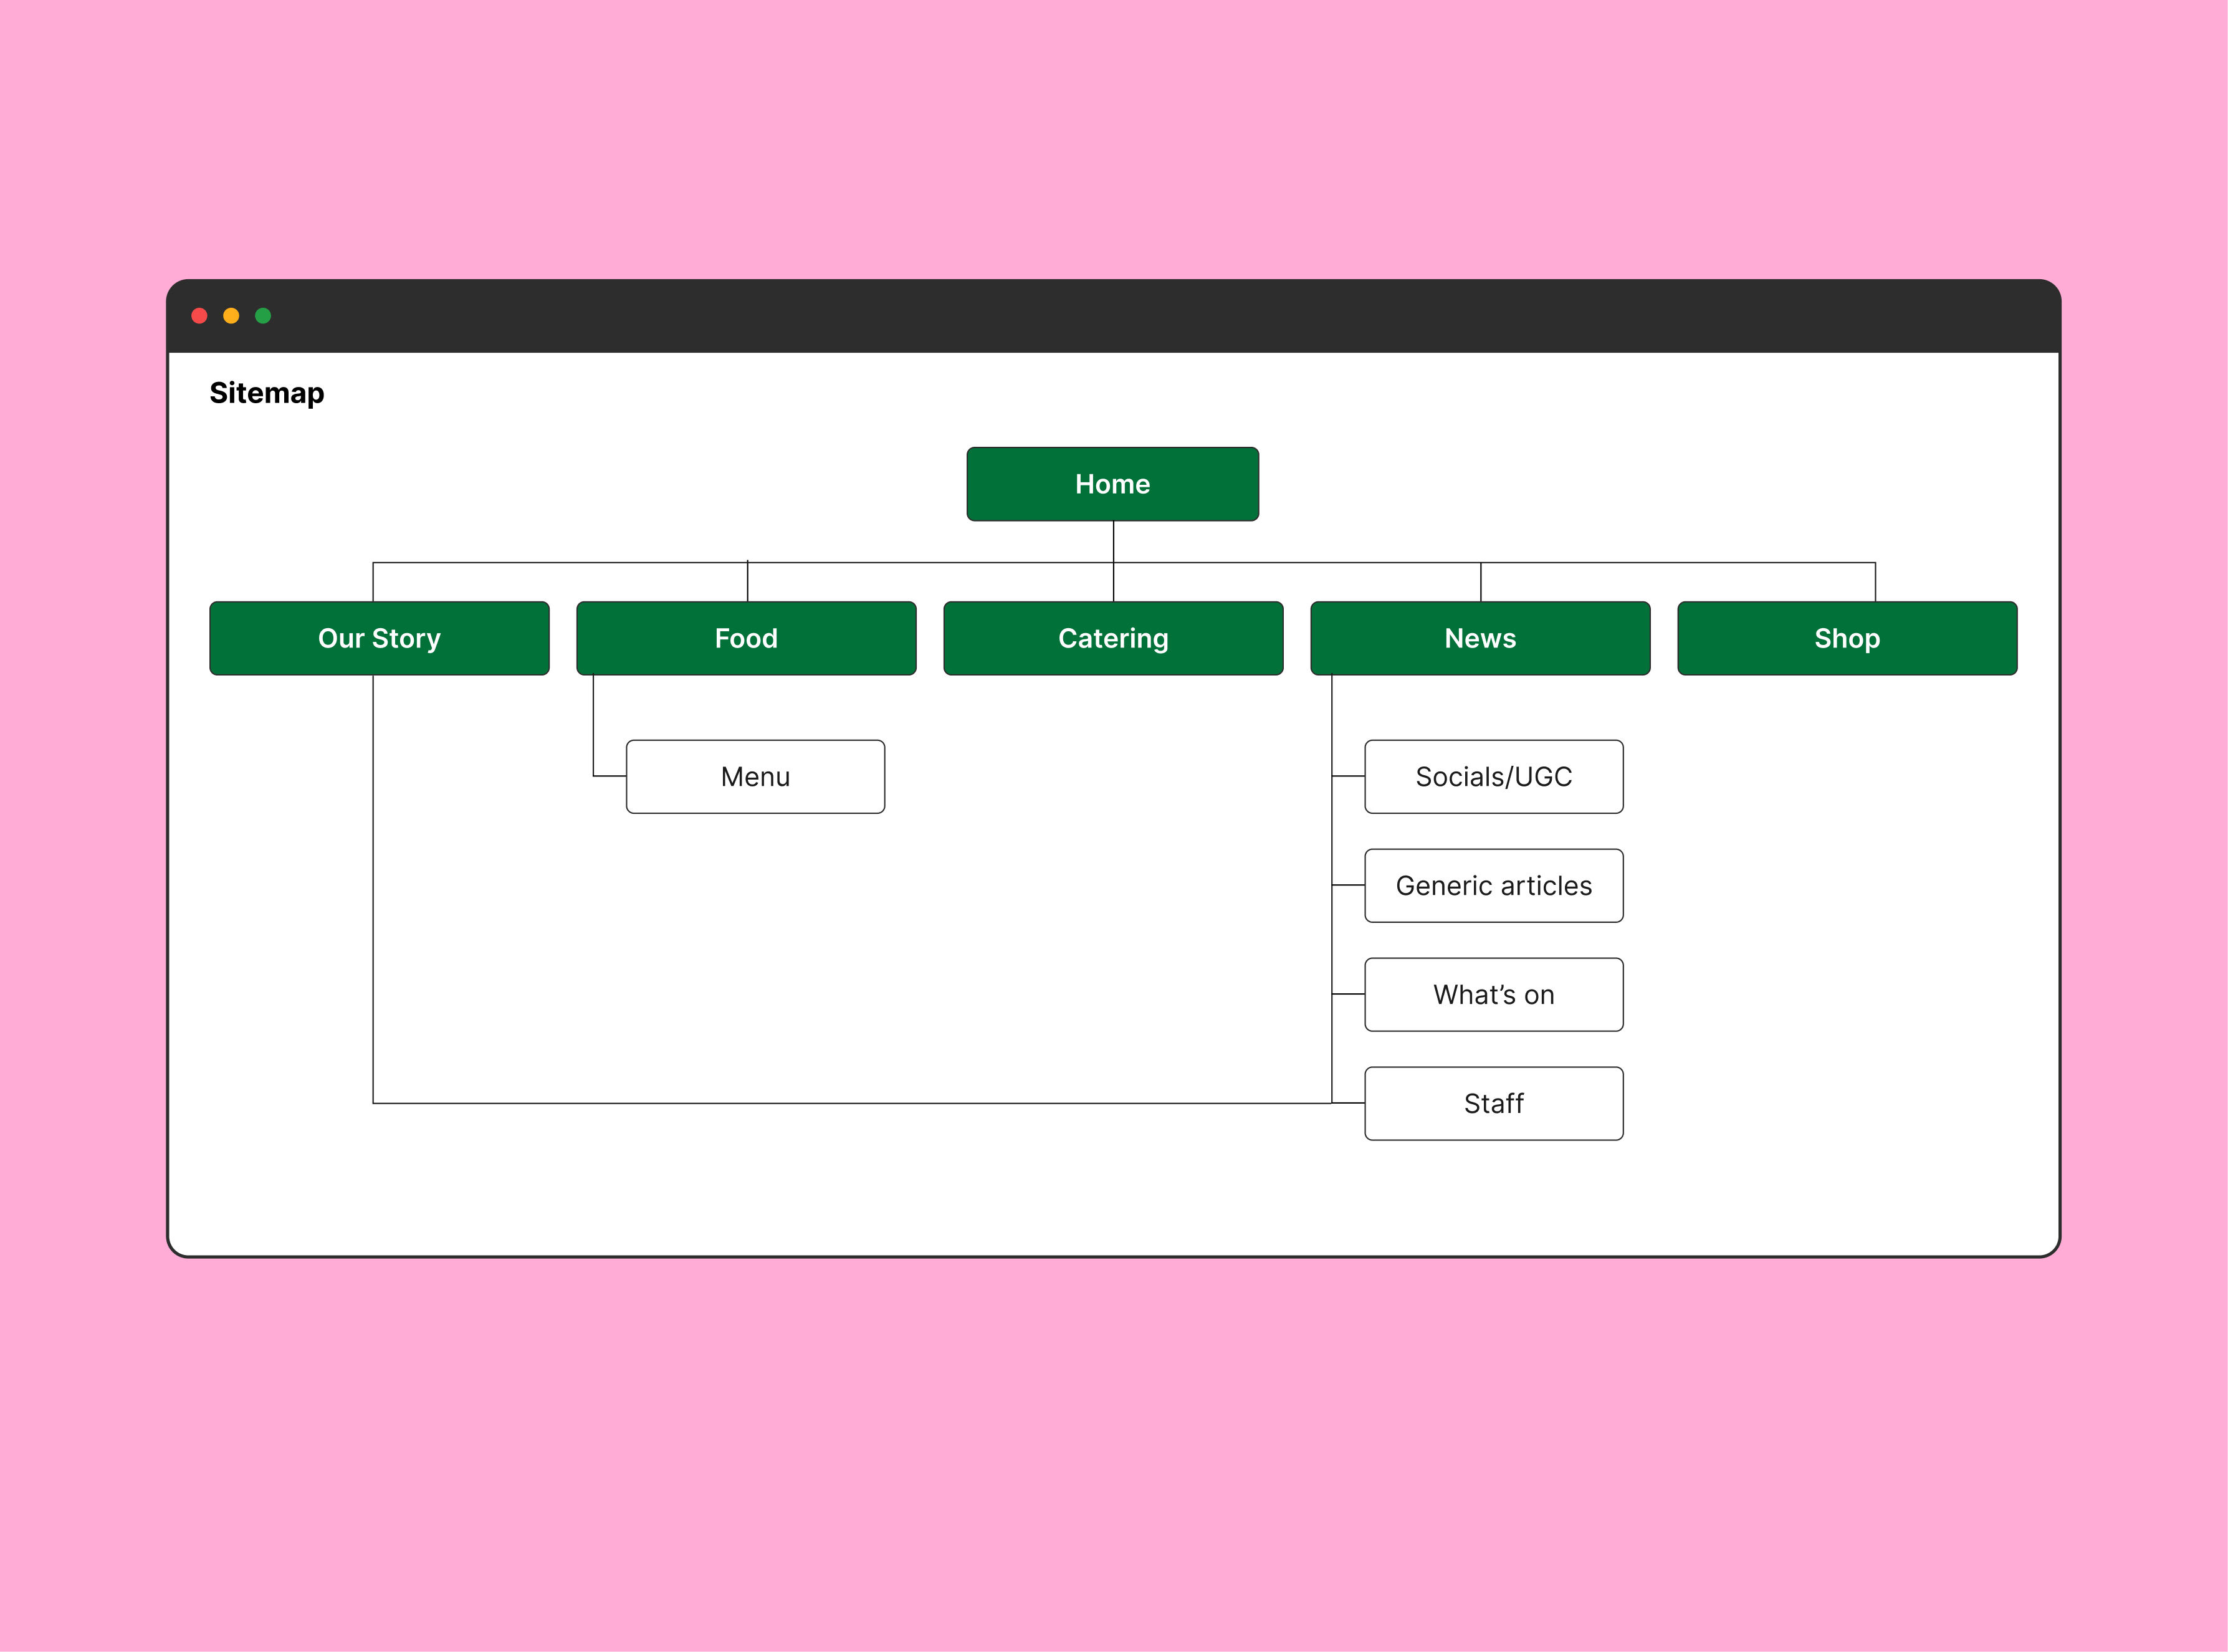Click the green maximize dot
Screen dimensions: 2228x1652
[263, 316]
